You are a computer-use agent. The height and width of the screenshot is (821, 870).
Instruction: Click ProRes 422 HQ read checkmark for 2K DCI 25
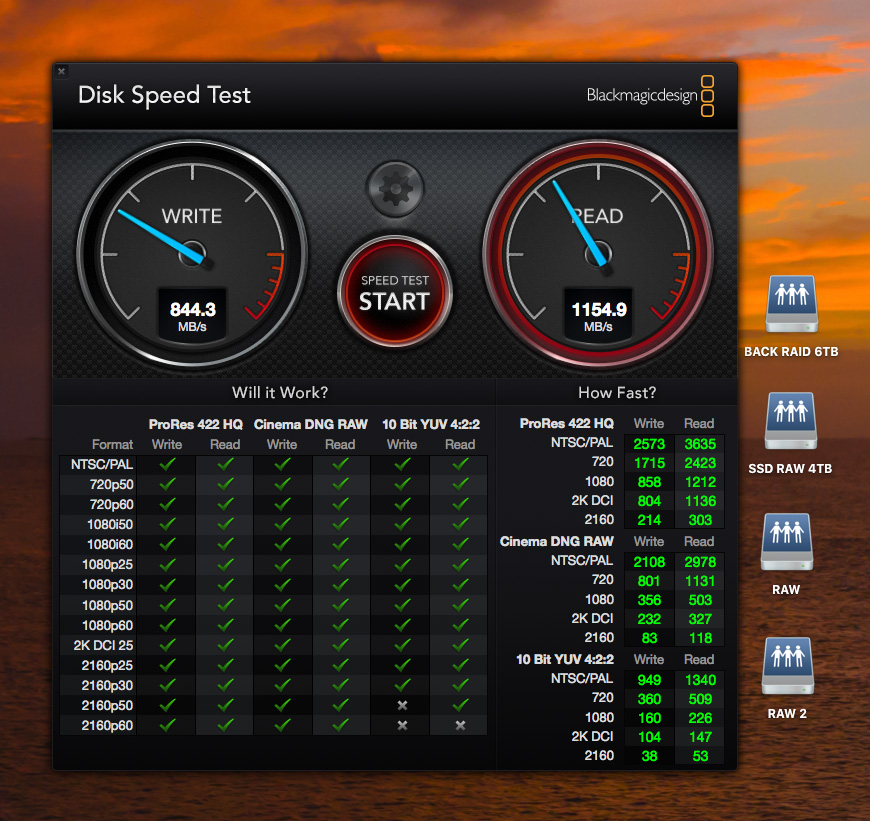[x=225, y=645]
